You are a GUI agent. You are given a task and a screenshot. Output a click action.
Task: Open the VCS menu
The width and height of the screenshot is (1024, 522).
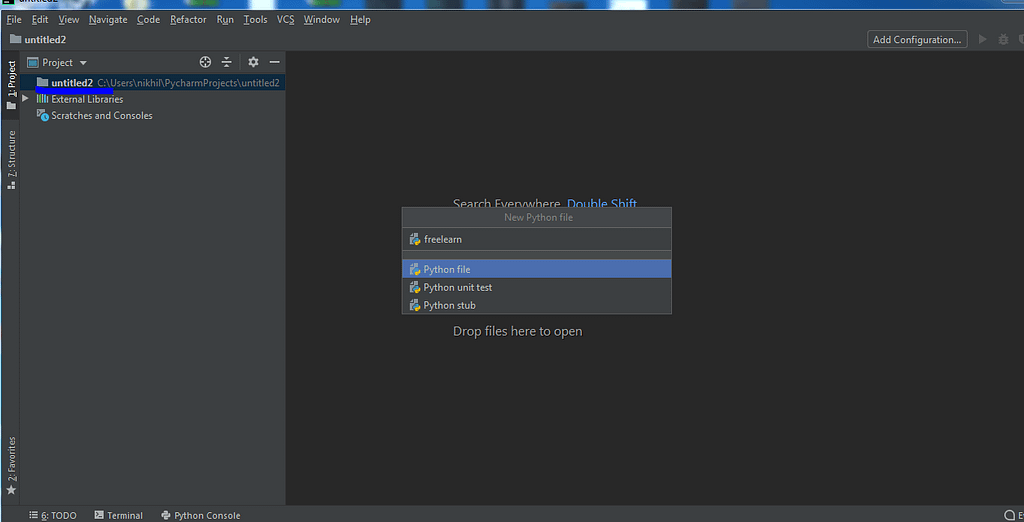point(285,20)
